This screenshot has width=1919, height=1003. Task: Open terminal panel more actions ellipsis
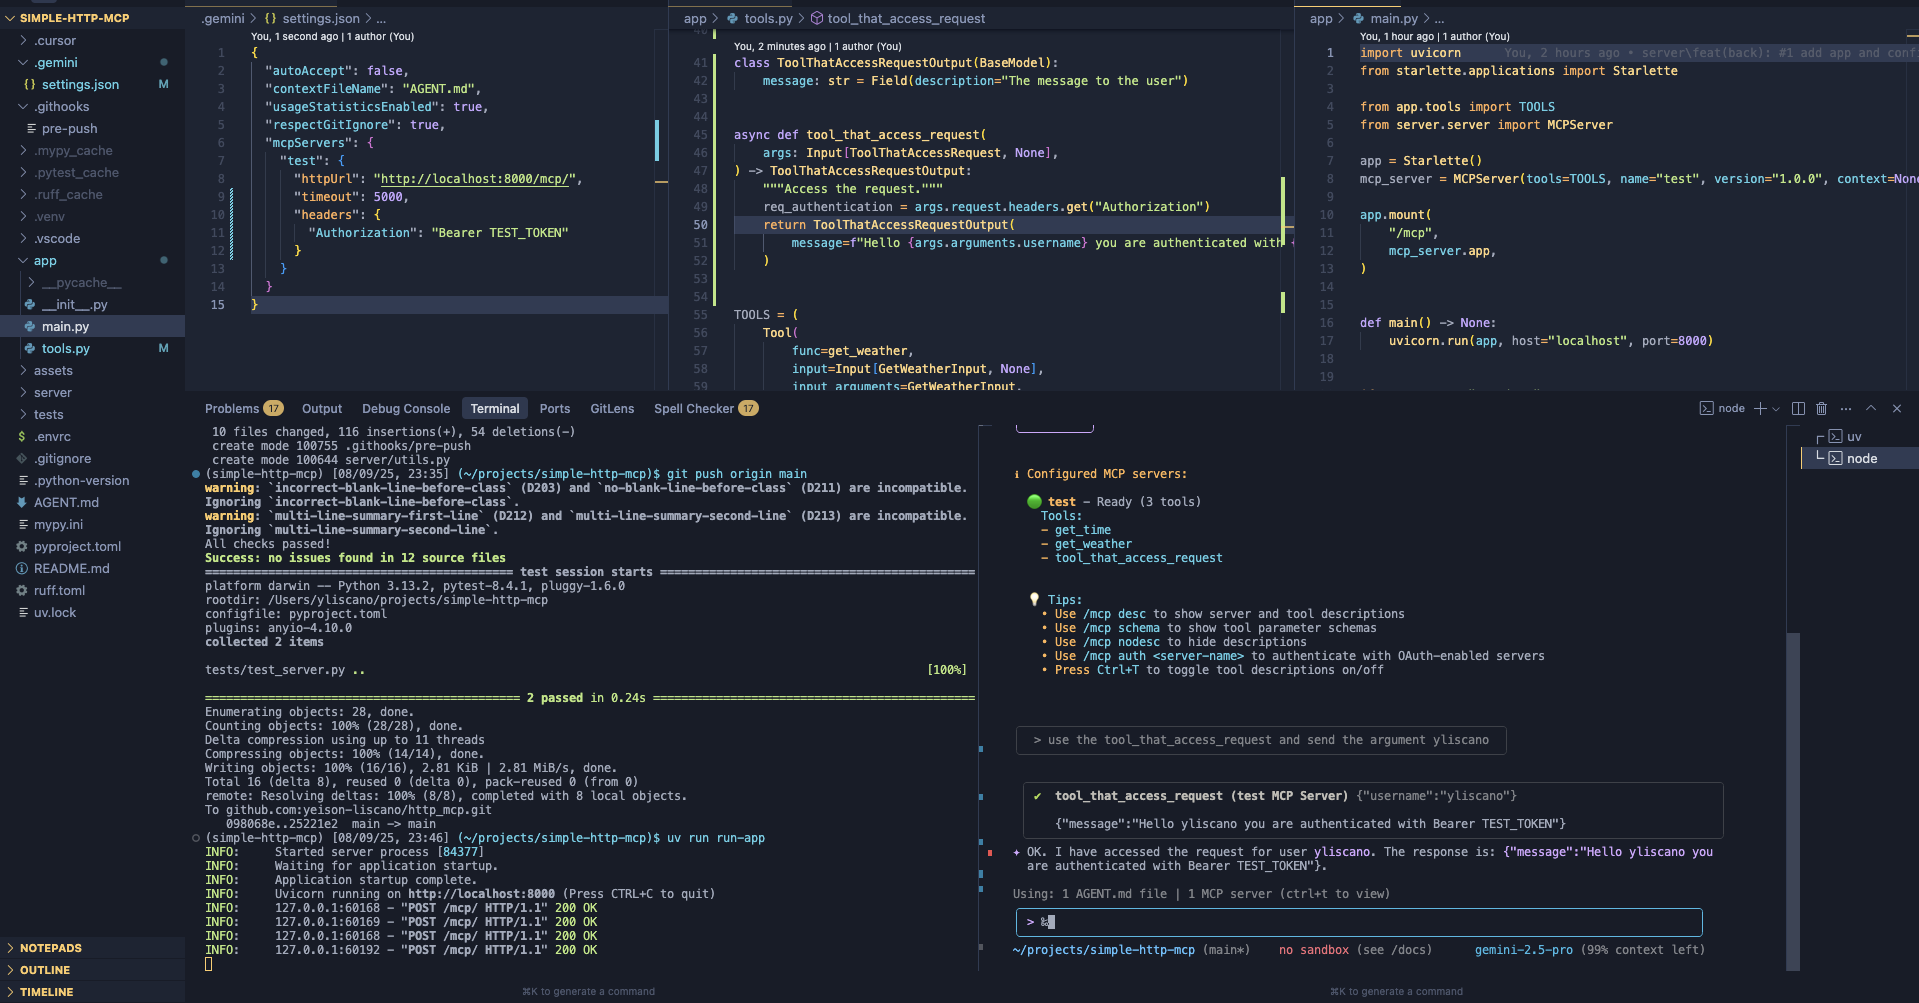click(1846, 408)
